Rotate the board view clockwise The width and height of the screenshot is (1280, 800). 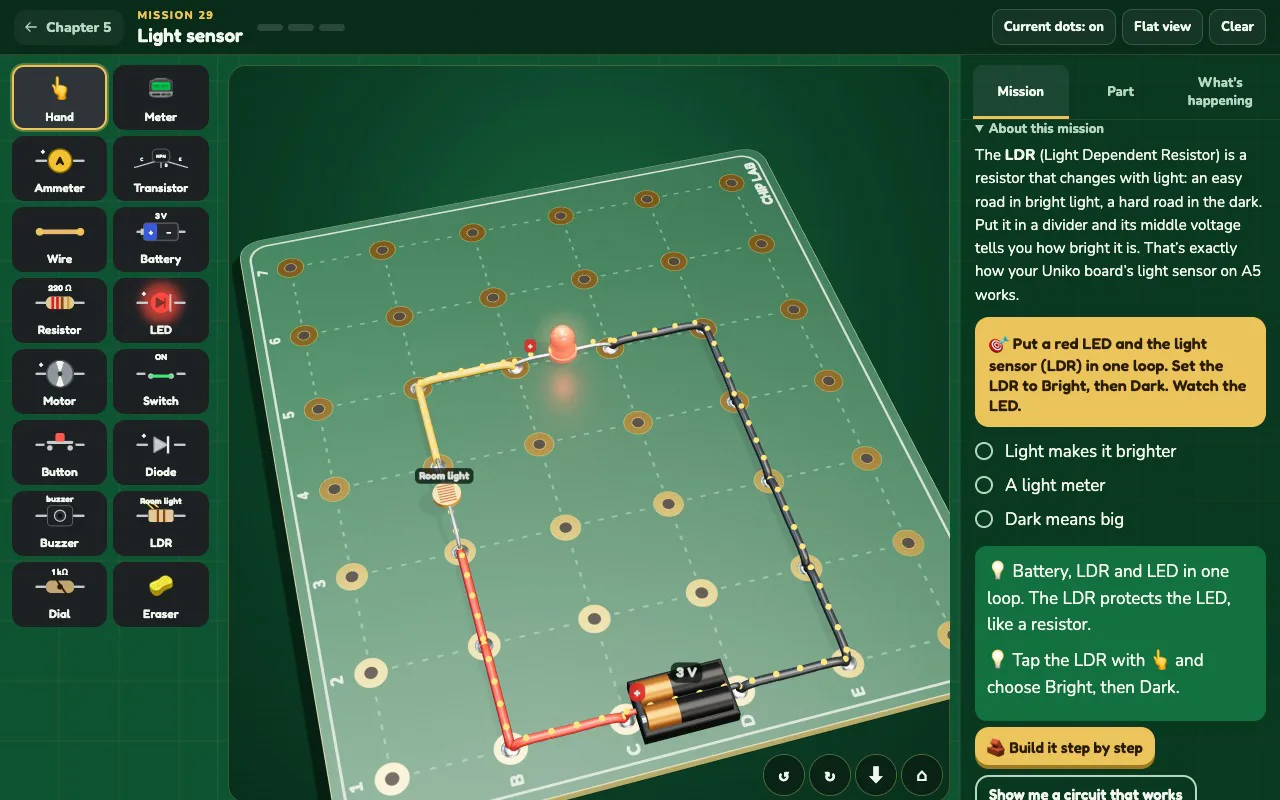[830, 775]
